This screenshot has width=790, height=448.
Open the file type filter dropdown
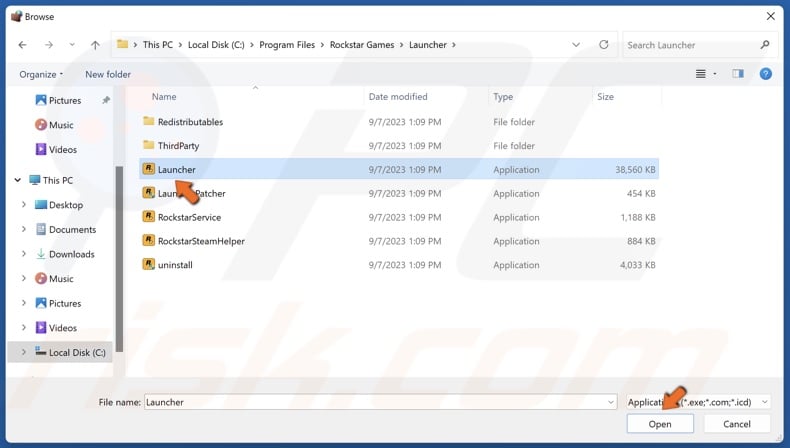(698, 402)
